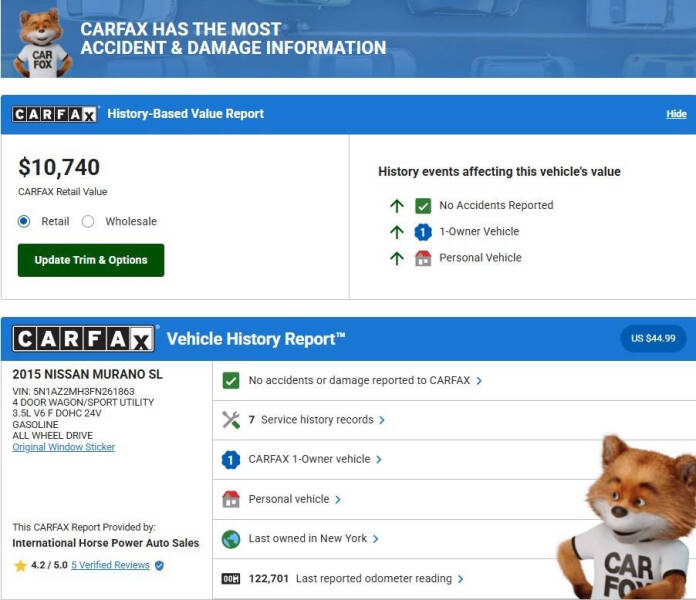Click the green checkmark no accidents icon
This screenshot has width=696, height=600.
pyautogui.click(x=231, y=381)
